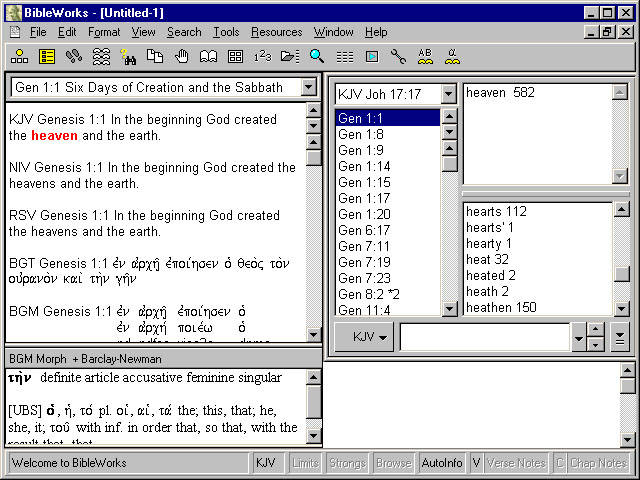Click the yellow checklist toolbar icon

click(47, 56)
